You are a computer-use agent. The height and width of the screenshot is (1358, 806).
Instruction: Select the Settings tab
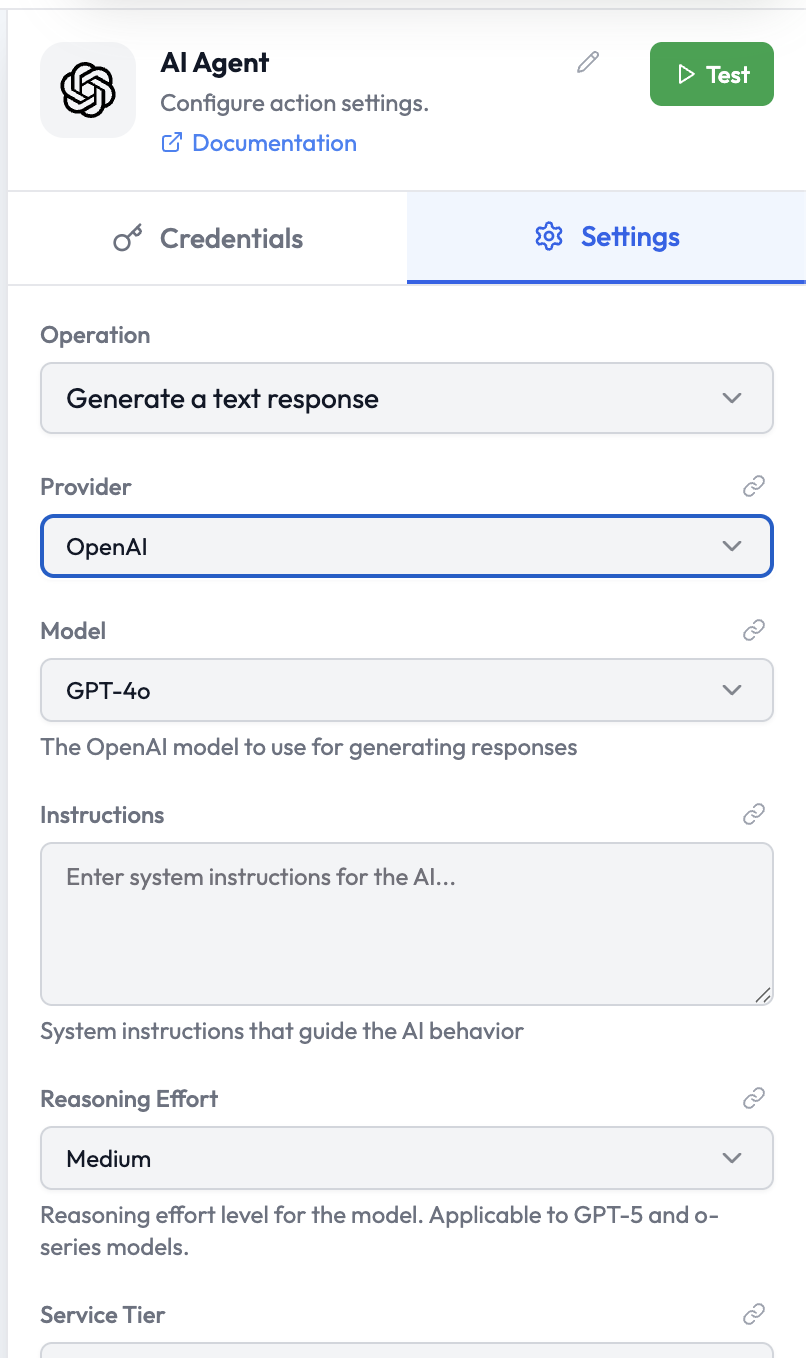(606, 237)
